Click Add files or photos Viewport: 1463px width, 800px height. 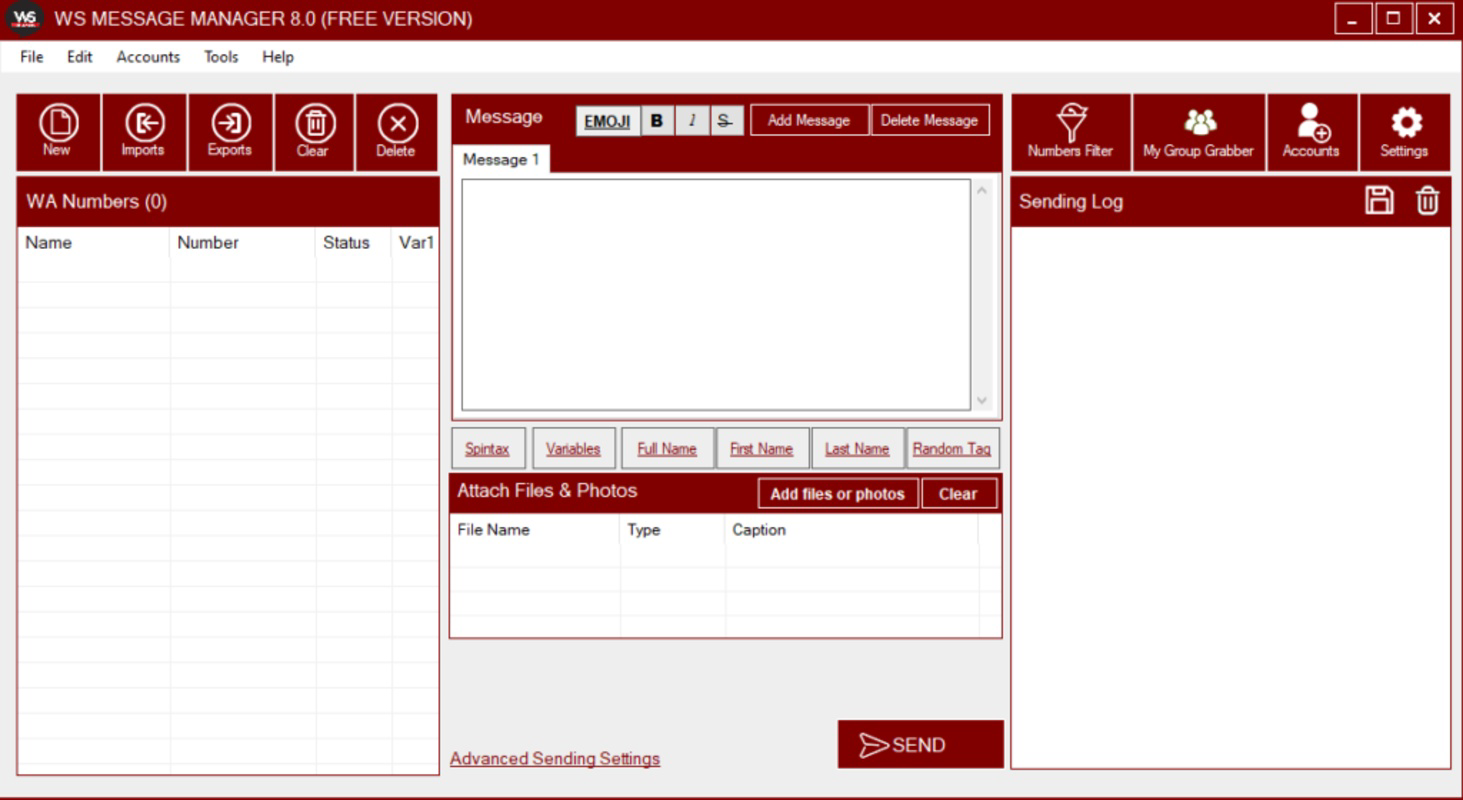pos(837,493)
